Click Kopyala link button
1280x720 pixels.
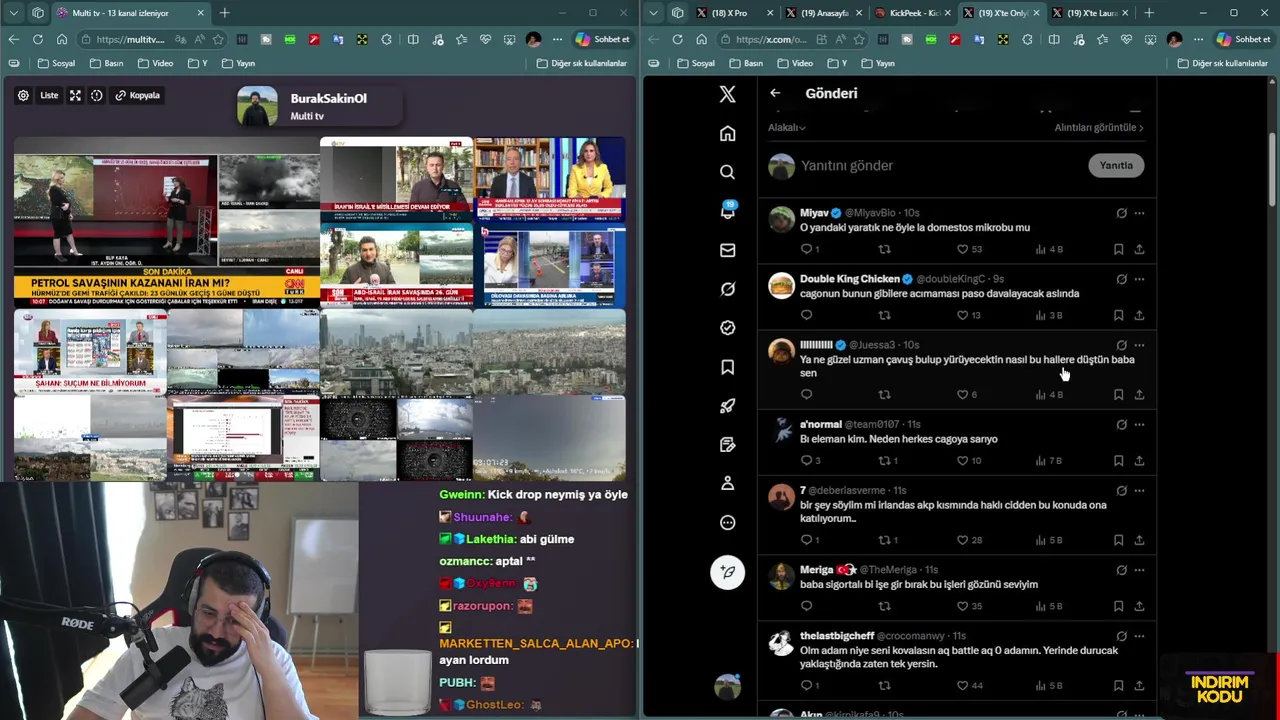click(x=138, y=96)
